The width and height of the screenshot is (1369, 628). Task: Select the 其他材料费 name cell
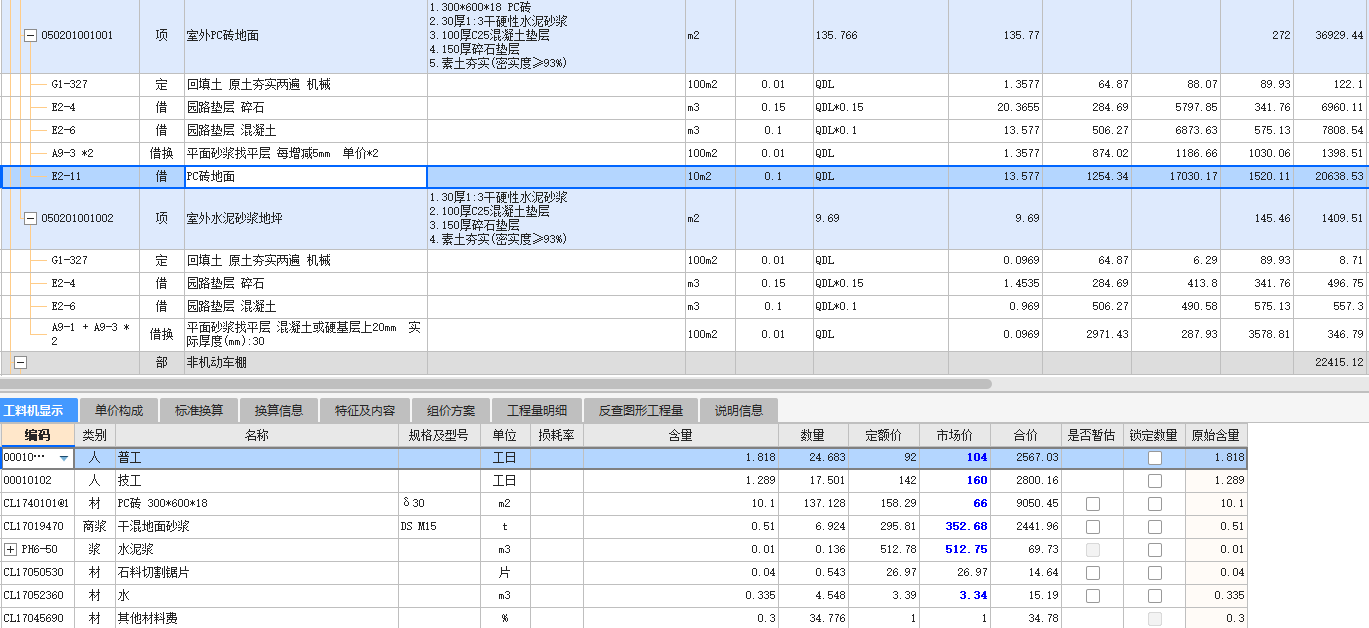[x=256, y=618]
